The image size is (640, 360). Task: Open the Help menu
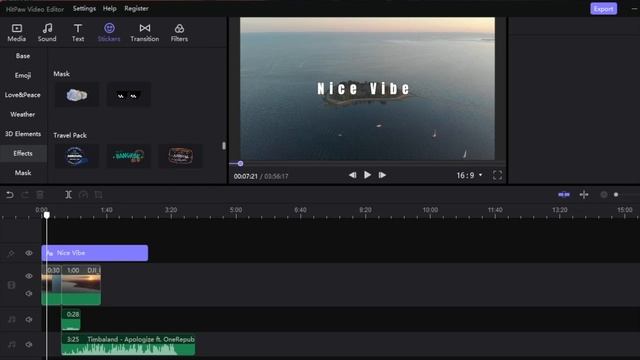[x=109, y=9]
